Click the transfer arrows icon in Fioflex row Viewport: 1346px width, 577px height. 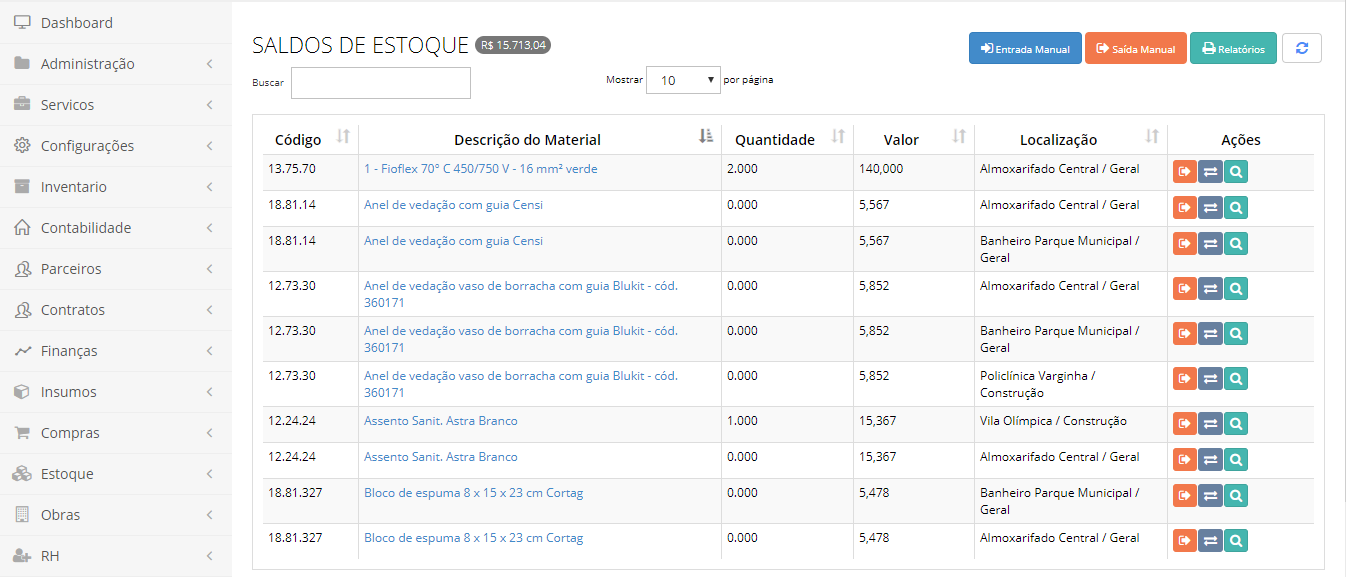tap(1210, 172)
